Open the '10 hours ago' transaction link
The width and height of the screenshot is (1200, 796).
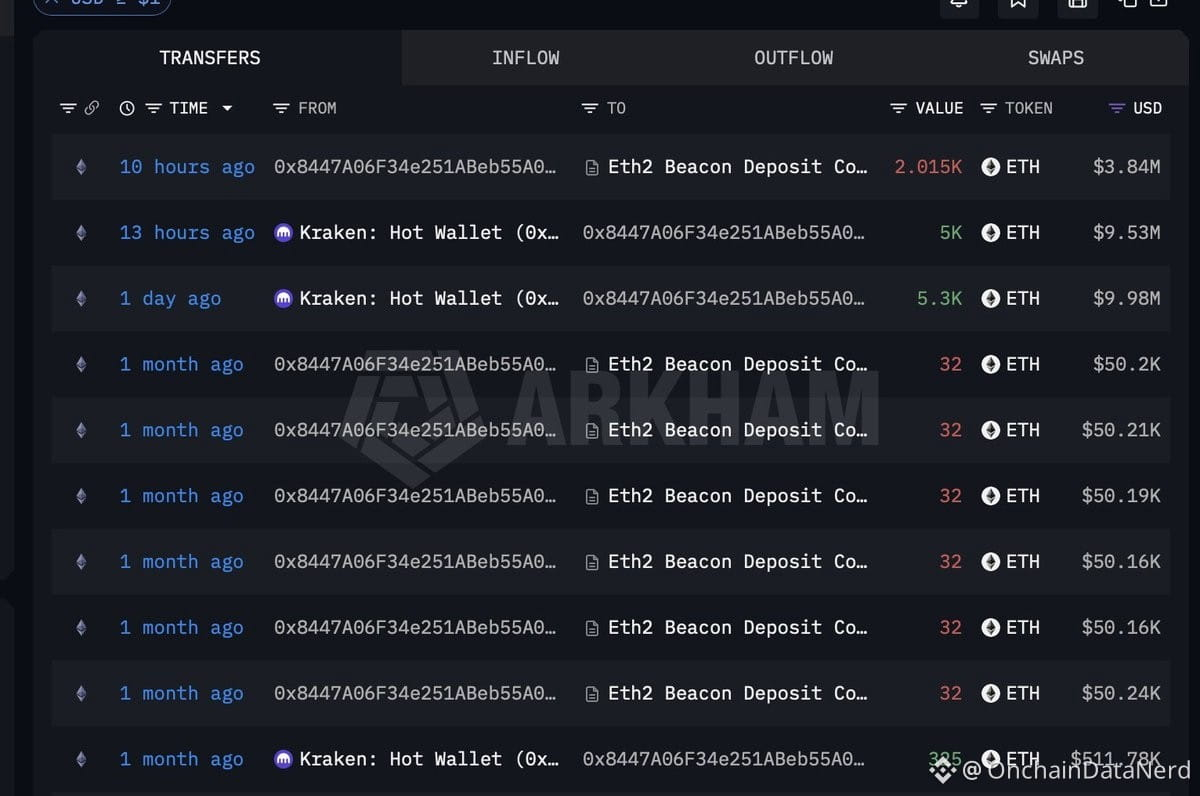click(187, 167)
